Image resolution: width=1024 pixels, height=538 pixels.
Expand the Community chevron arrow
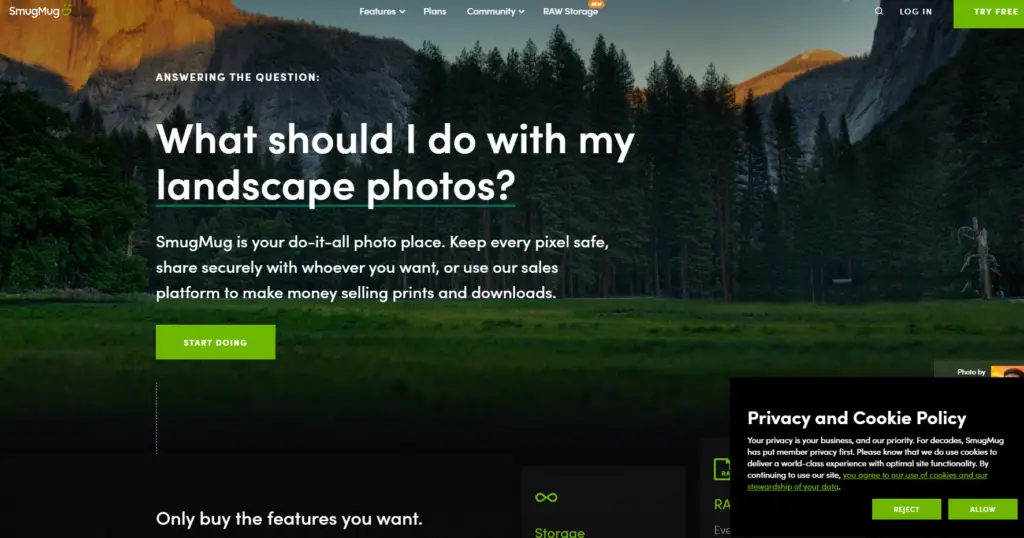tap(521, 12)
